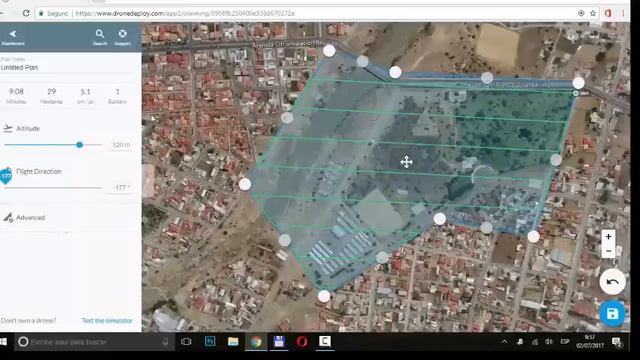
Task: Expand the Advanced settings section
Action: [30, 218]
